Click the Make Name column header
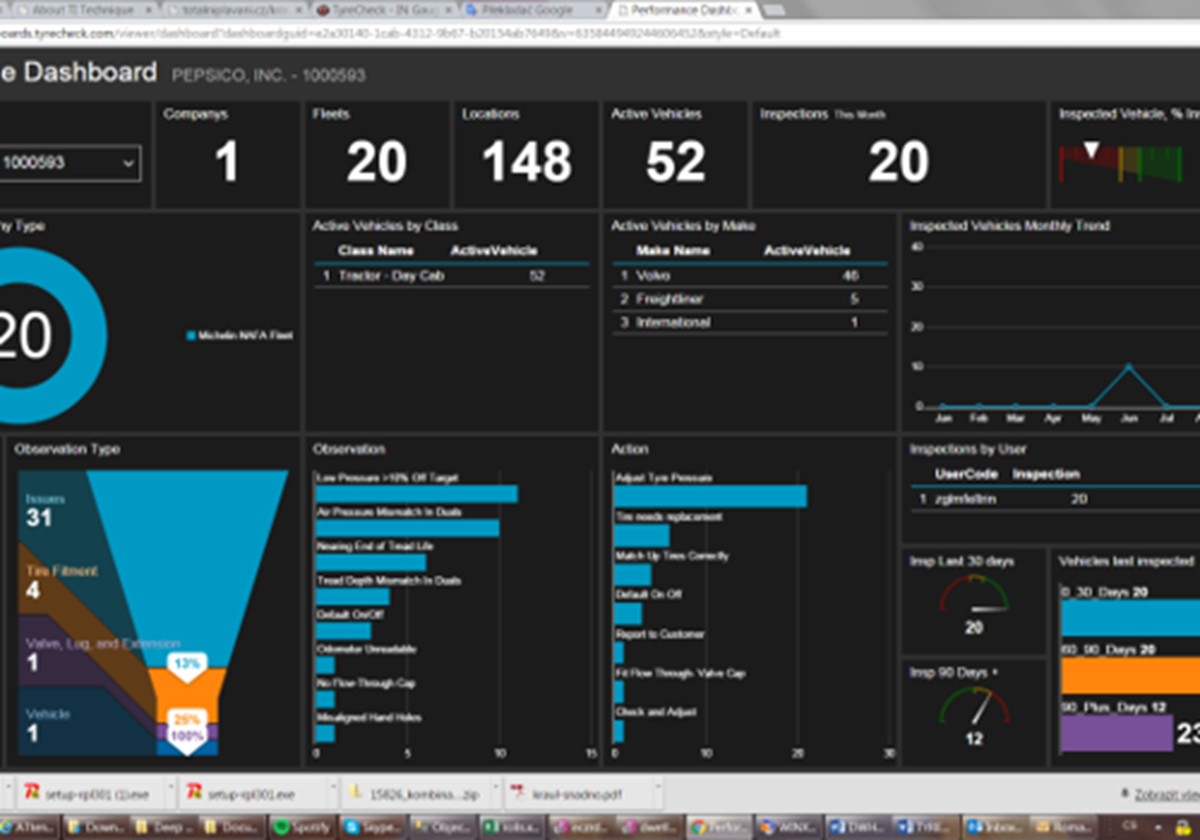Image resolution: width=1200 pixels, height=840 pixels. tap(673, 250)
